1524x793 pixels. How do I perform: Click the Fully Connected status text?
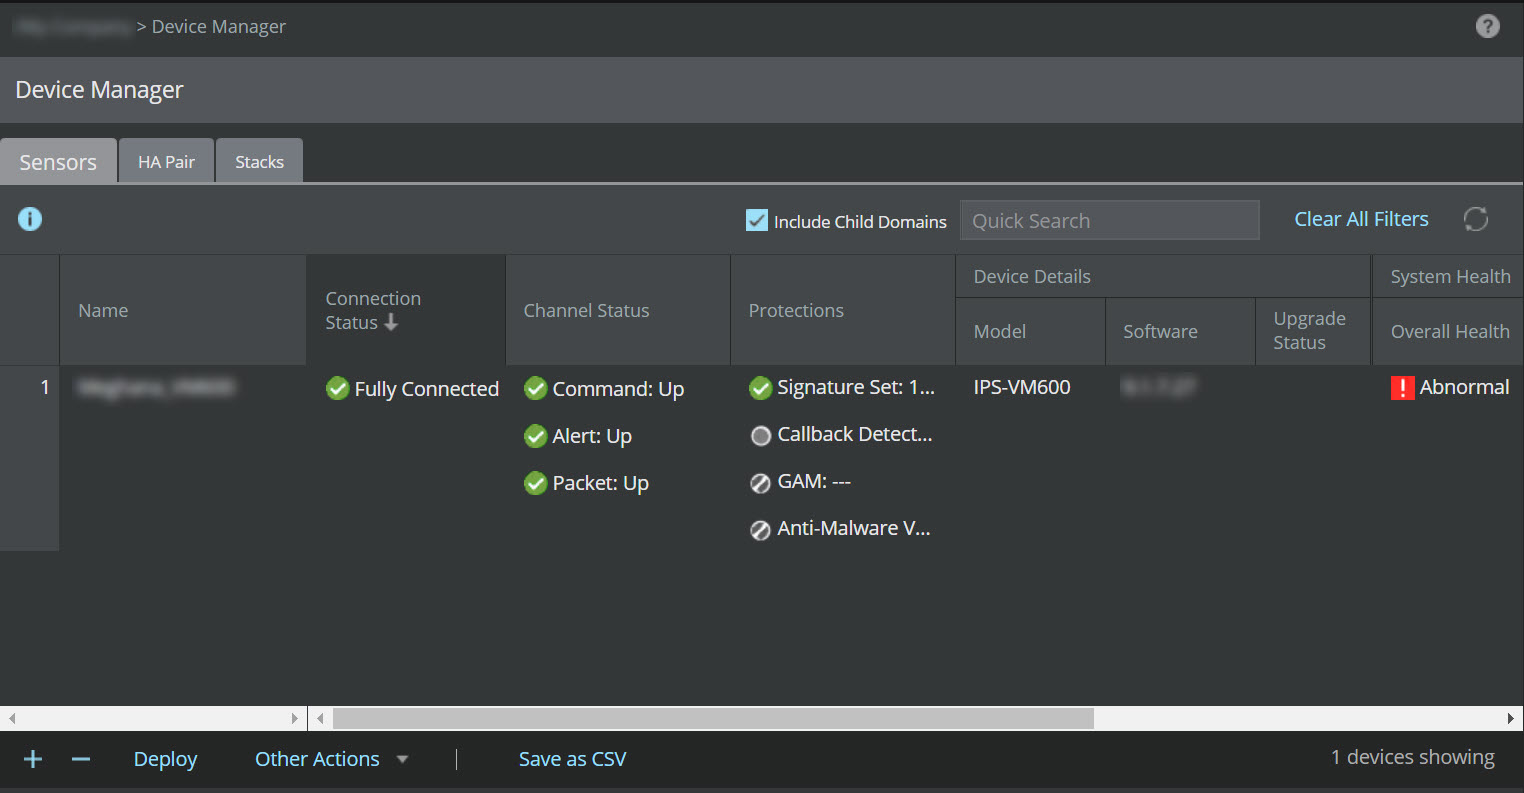pos(426,389)
